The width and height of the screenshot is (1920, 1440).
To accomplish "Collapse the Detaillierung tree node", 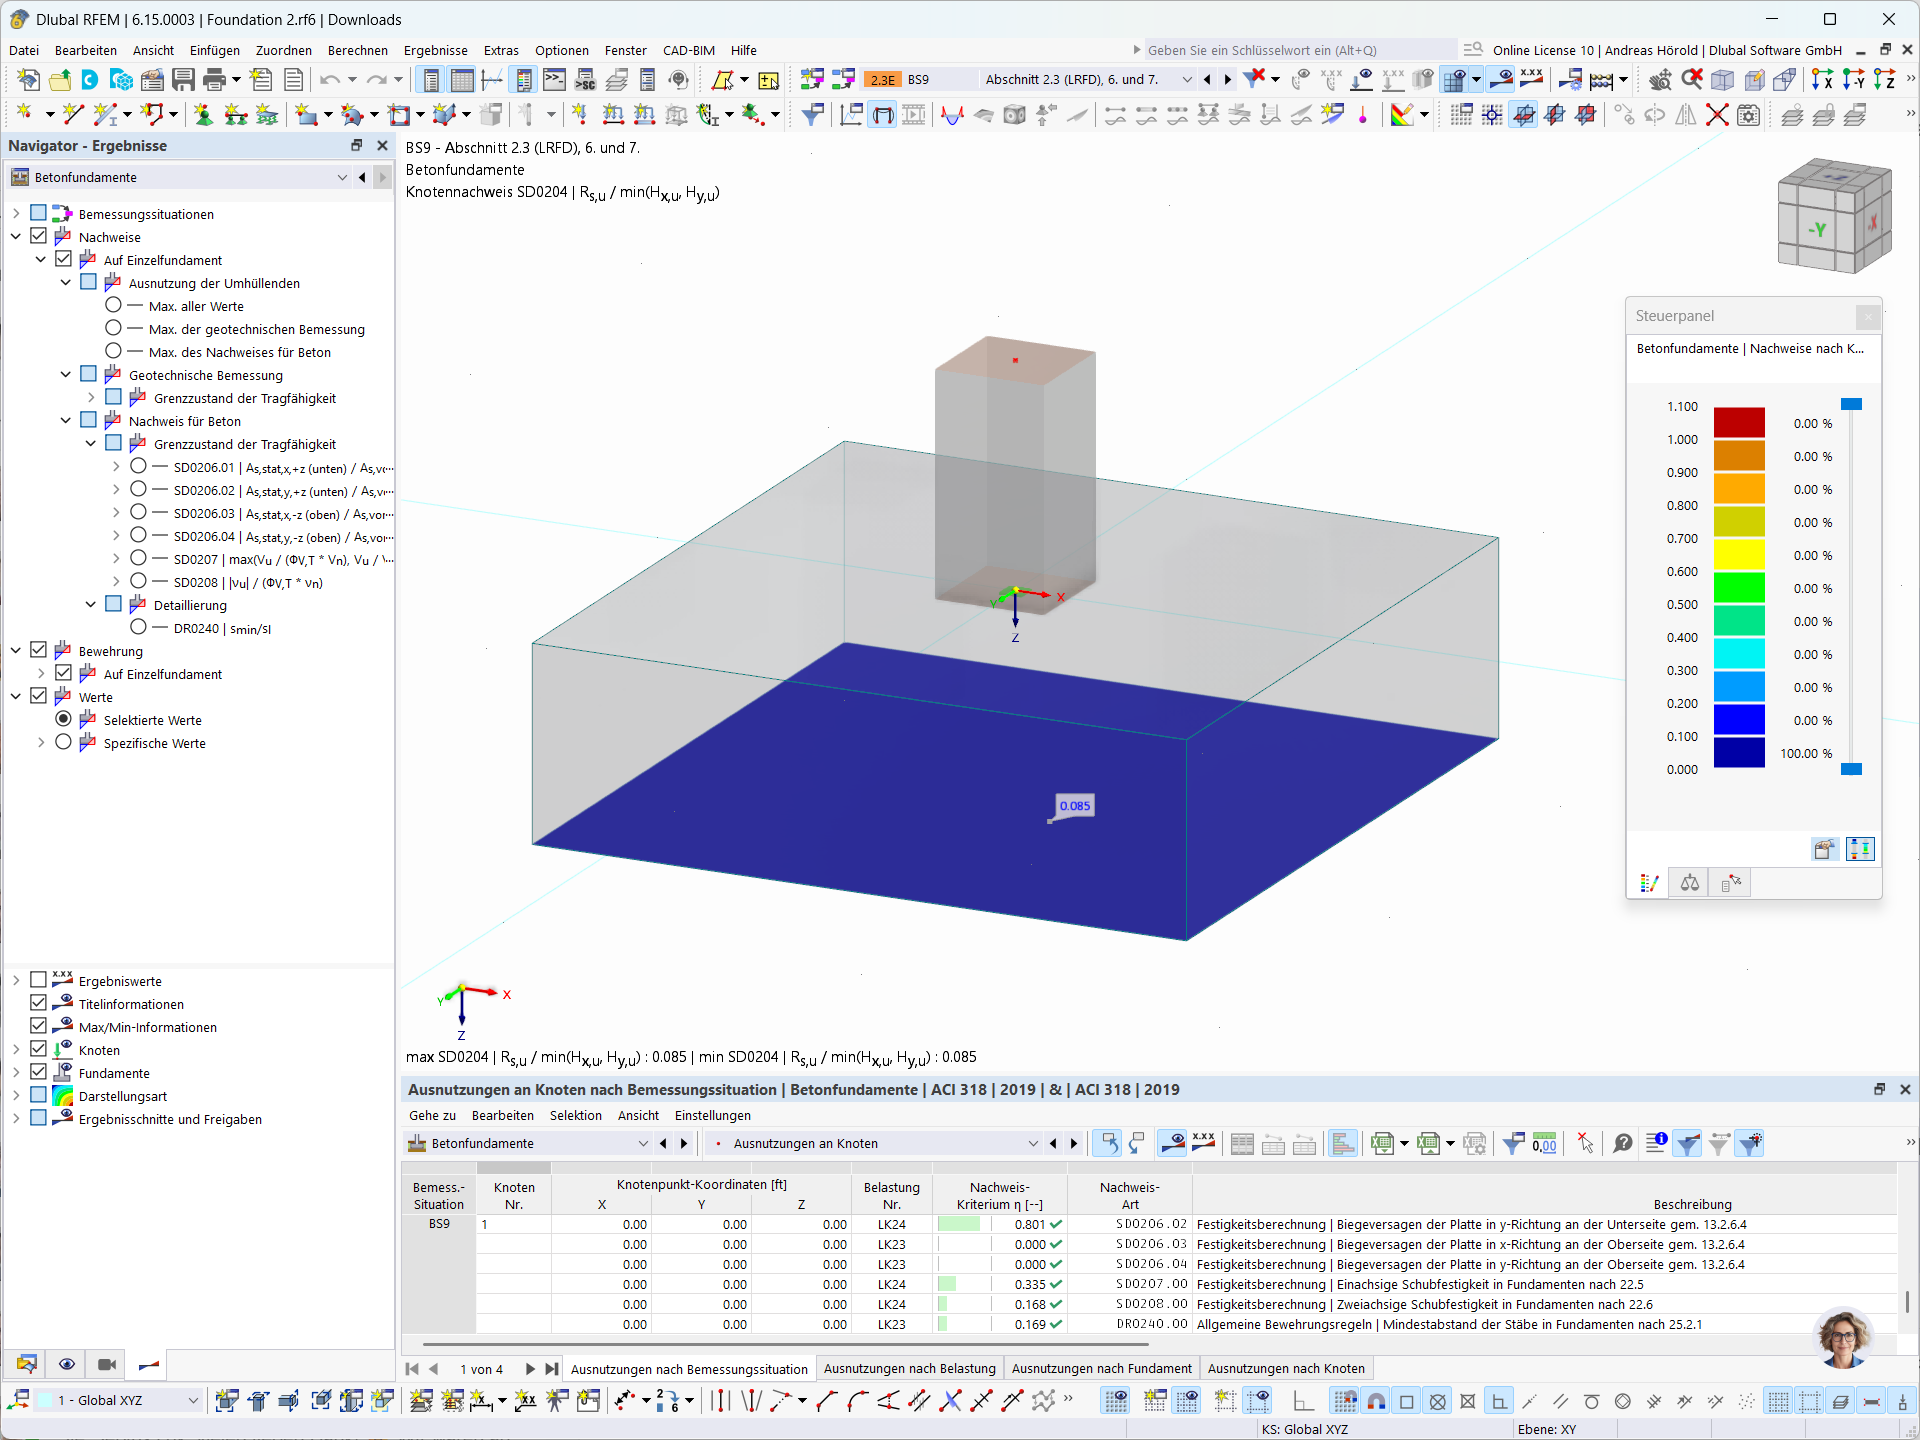I will (91, 604).
